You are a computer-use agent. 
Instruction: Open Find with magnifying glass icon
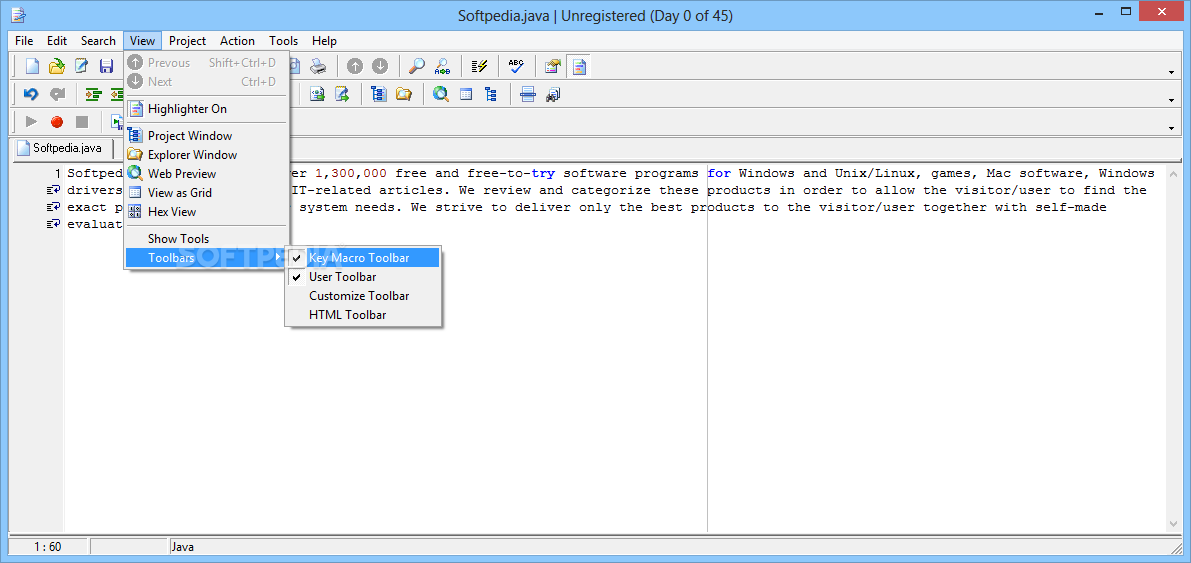416,66
